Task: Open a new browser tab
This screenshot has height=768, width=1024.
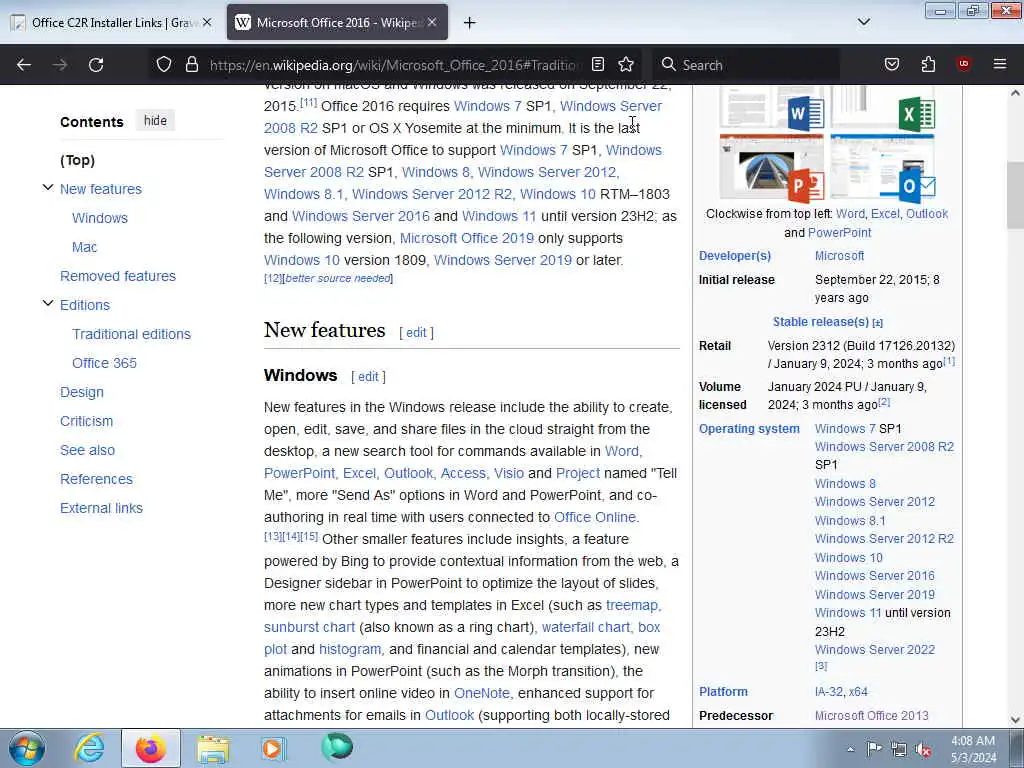Action: pos(469,23)
